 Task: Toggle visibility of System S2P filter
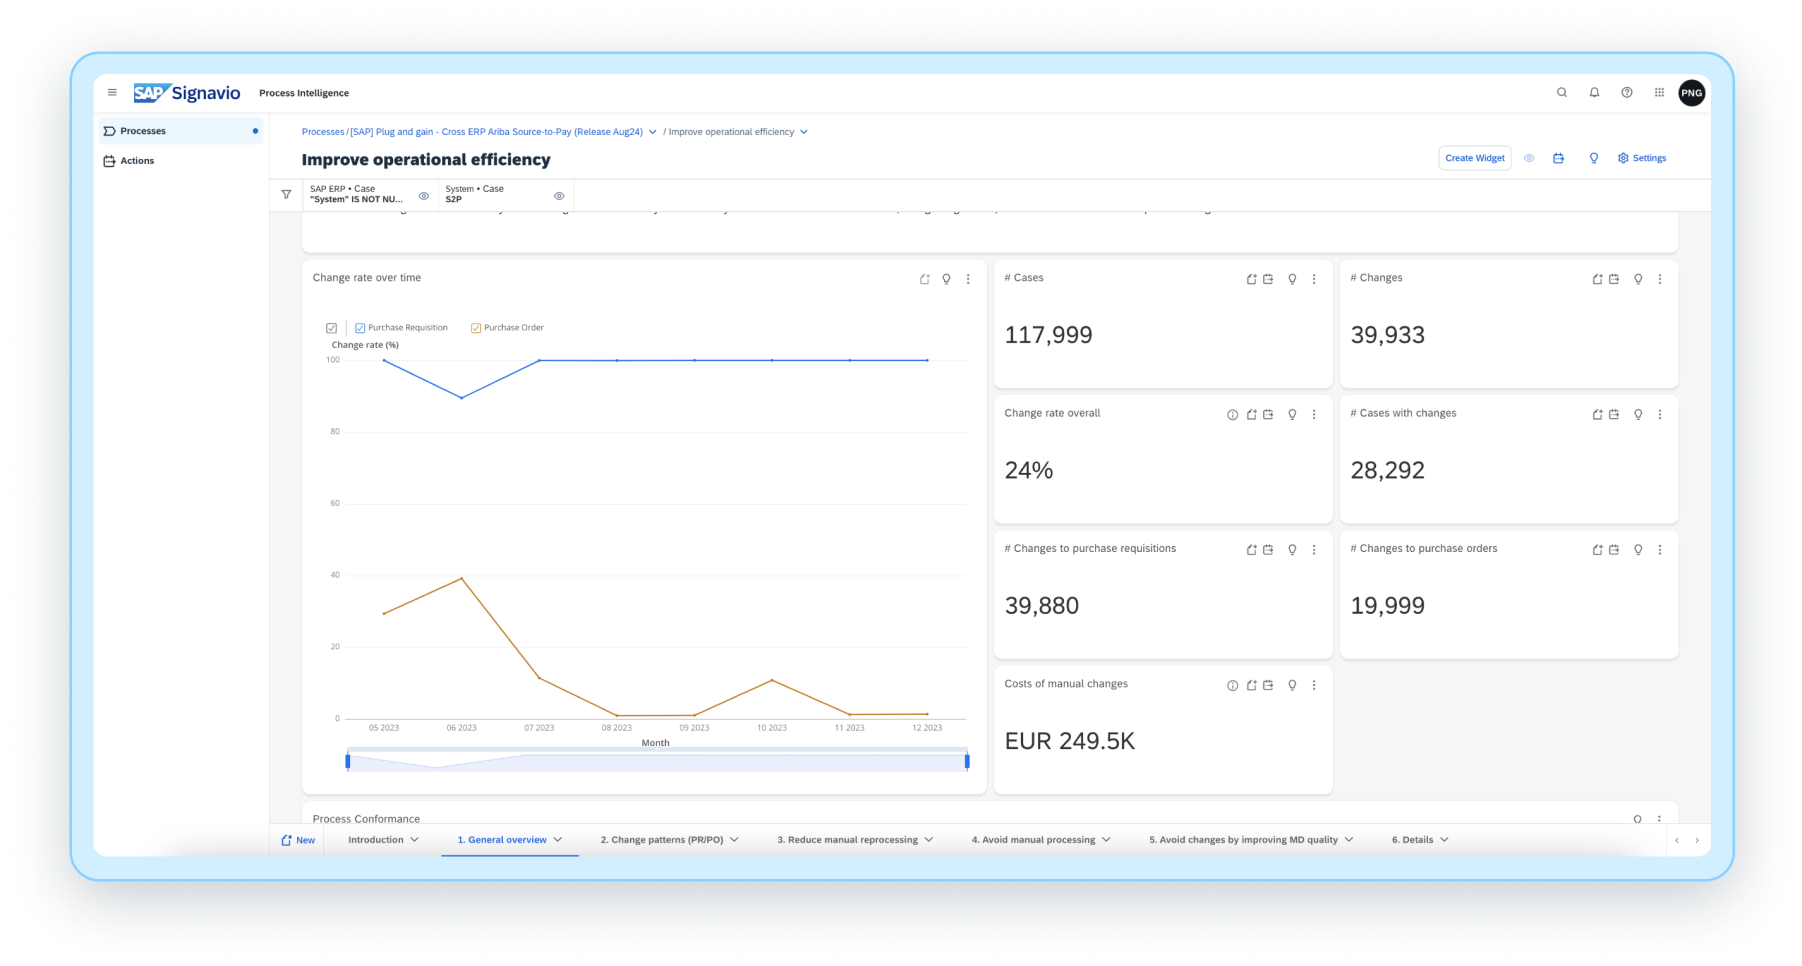(559, 196)
